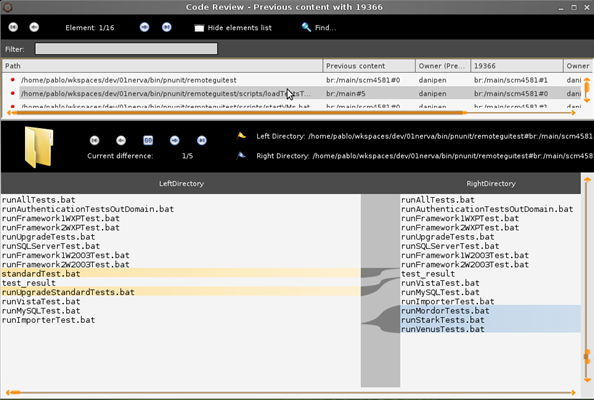Select runAllTests.bat in left directory
This screenshot has width=594, height=400.
tap(38, 200)
